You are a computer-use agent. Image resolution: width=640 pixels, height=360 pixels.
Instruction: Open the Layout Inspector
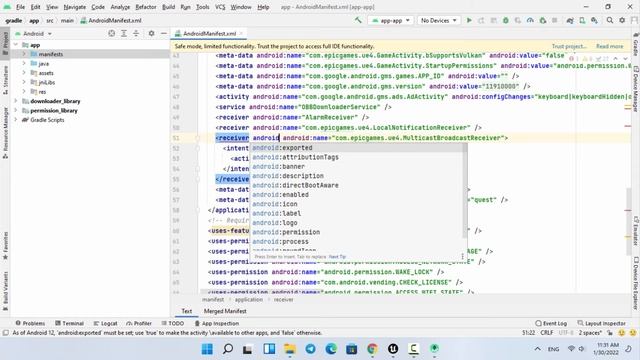pos(602,323)
